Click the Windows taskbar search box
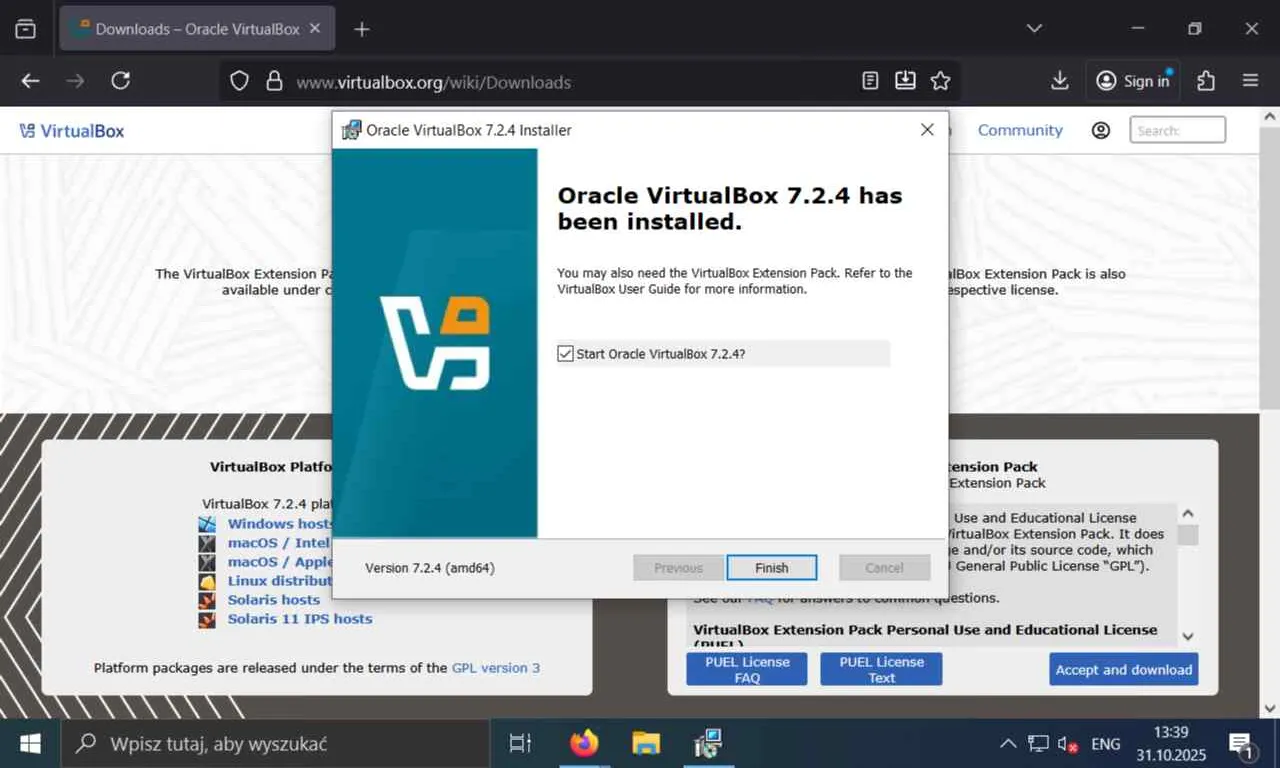The height and width of the screenshot is (768, 1280). tap(275, 743)
